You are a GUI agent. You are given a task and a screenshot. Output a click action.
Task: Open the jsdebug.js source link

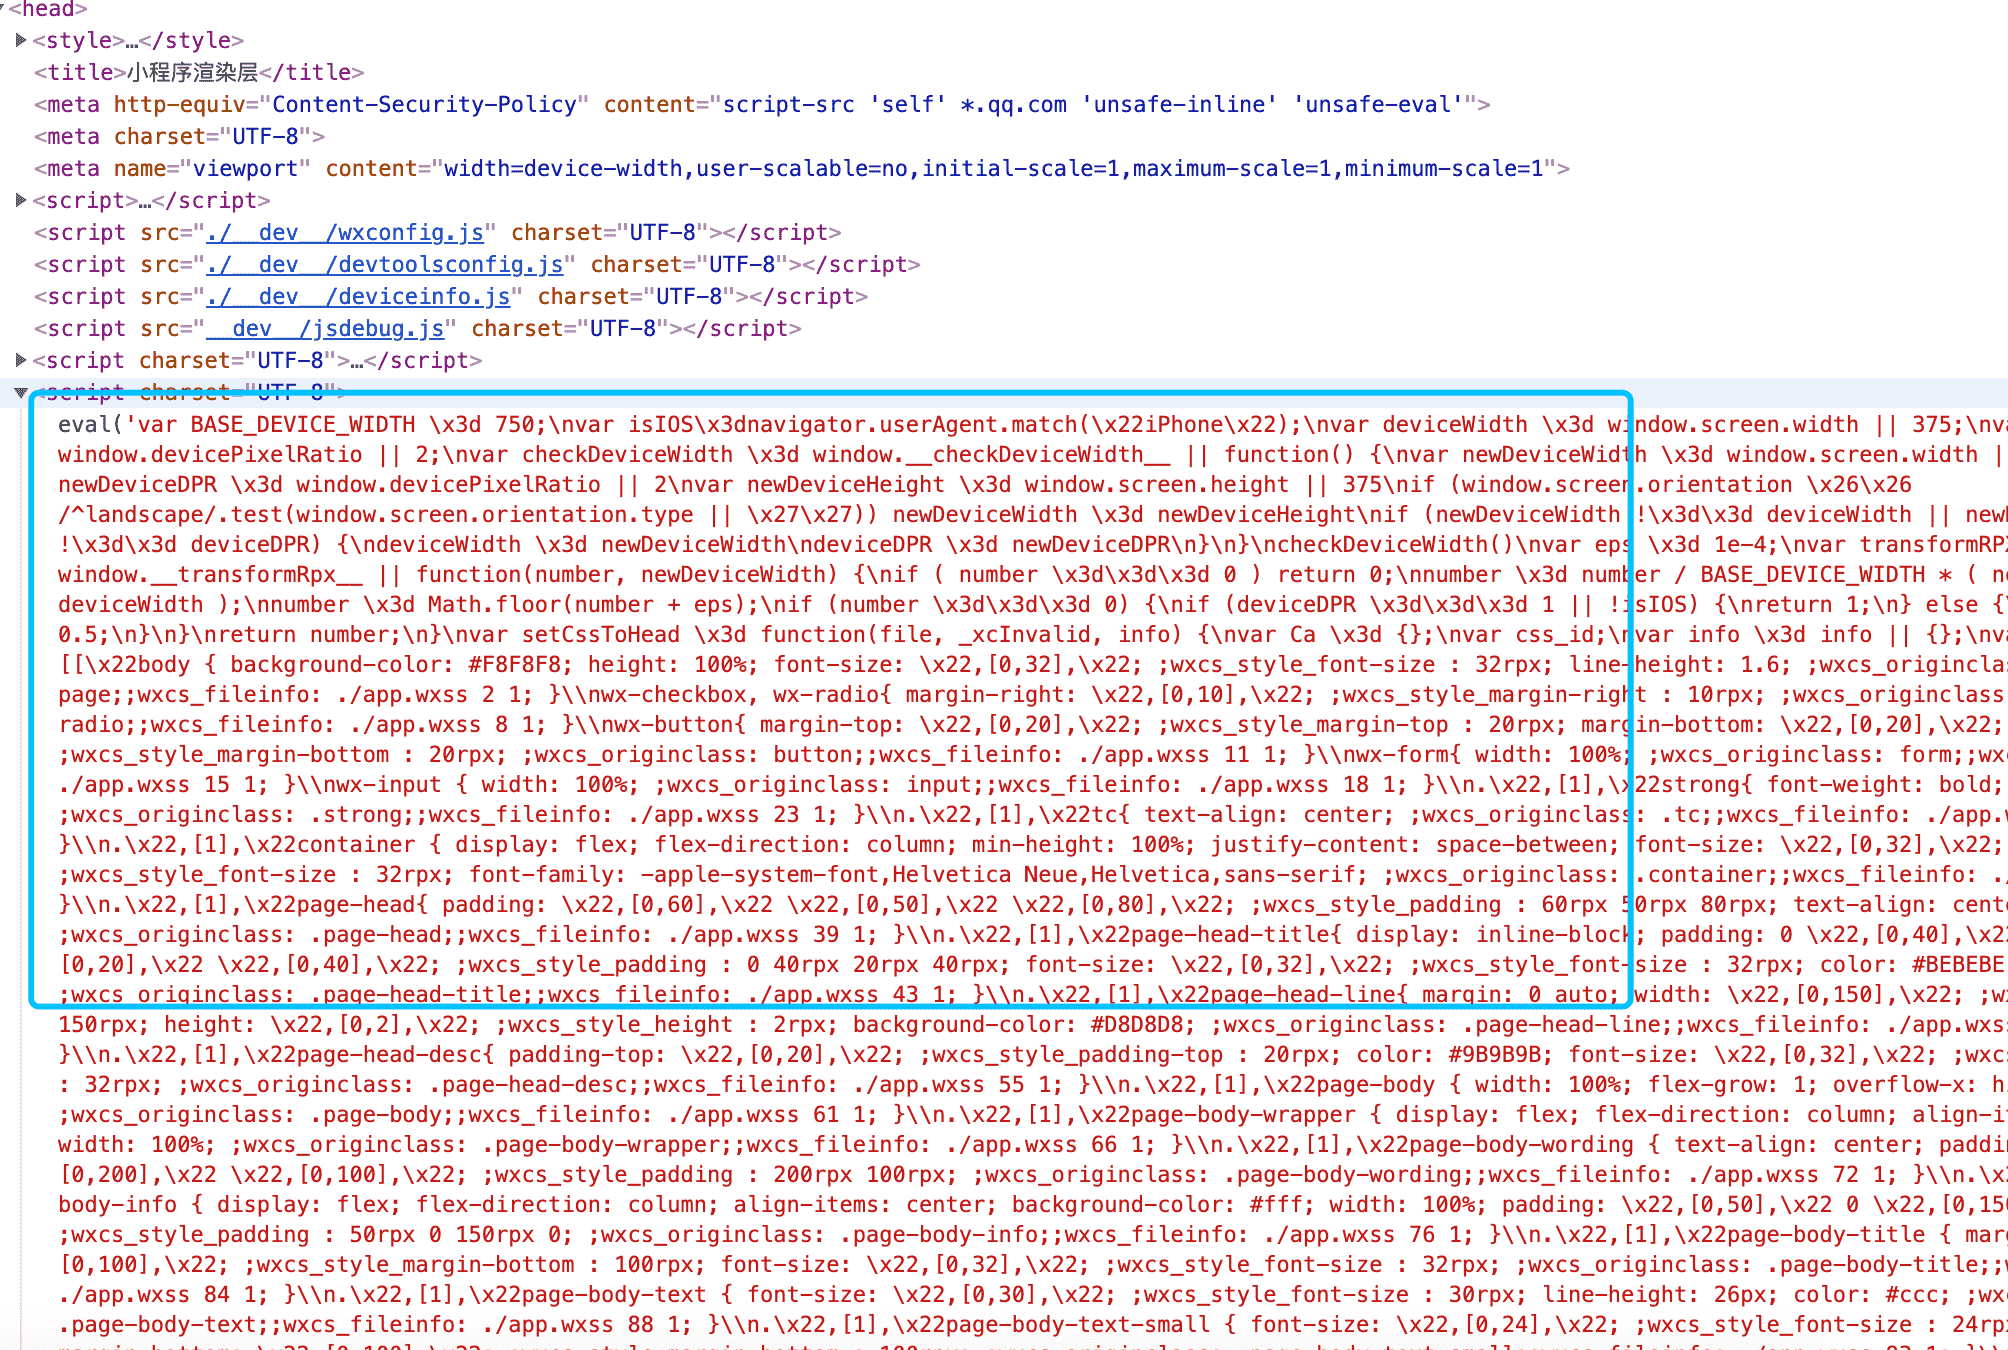(325, 329)
